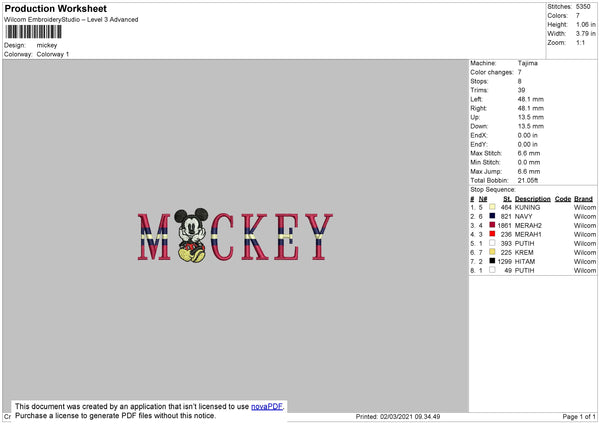Click the 'MERAH1' description text

tap(528, 235)
